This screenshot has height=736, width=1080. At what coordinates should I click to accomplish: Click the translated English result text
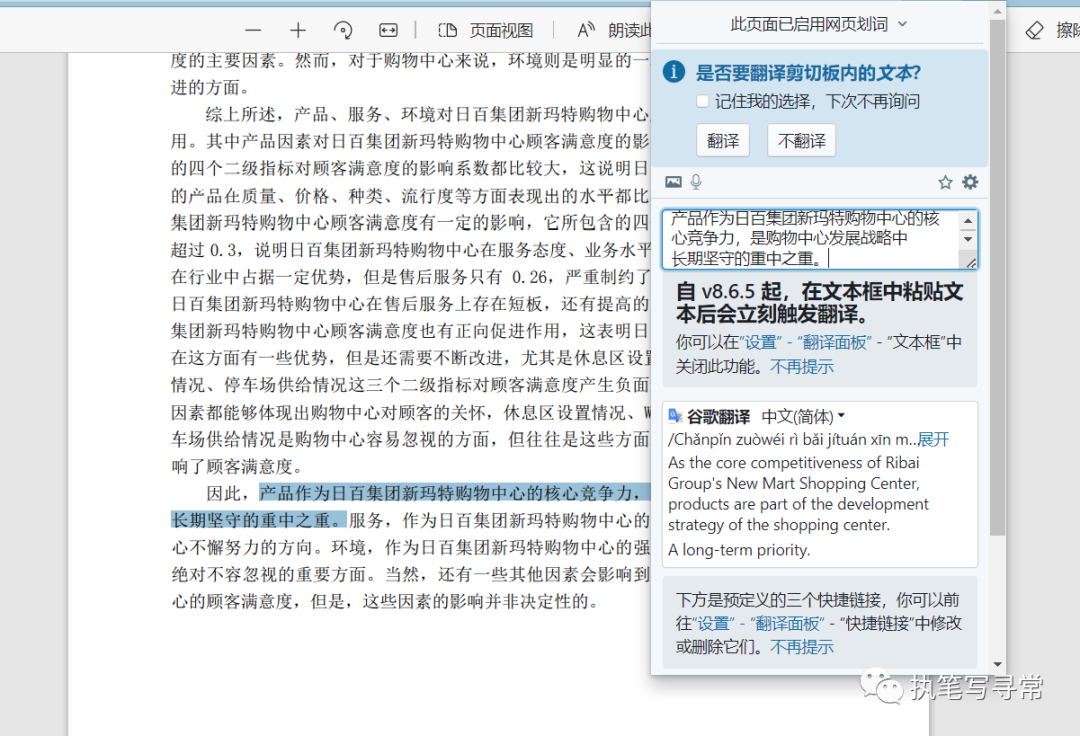pos(798,506)
